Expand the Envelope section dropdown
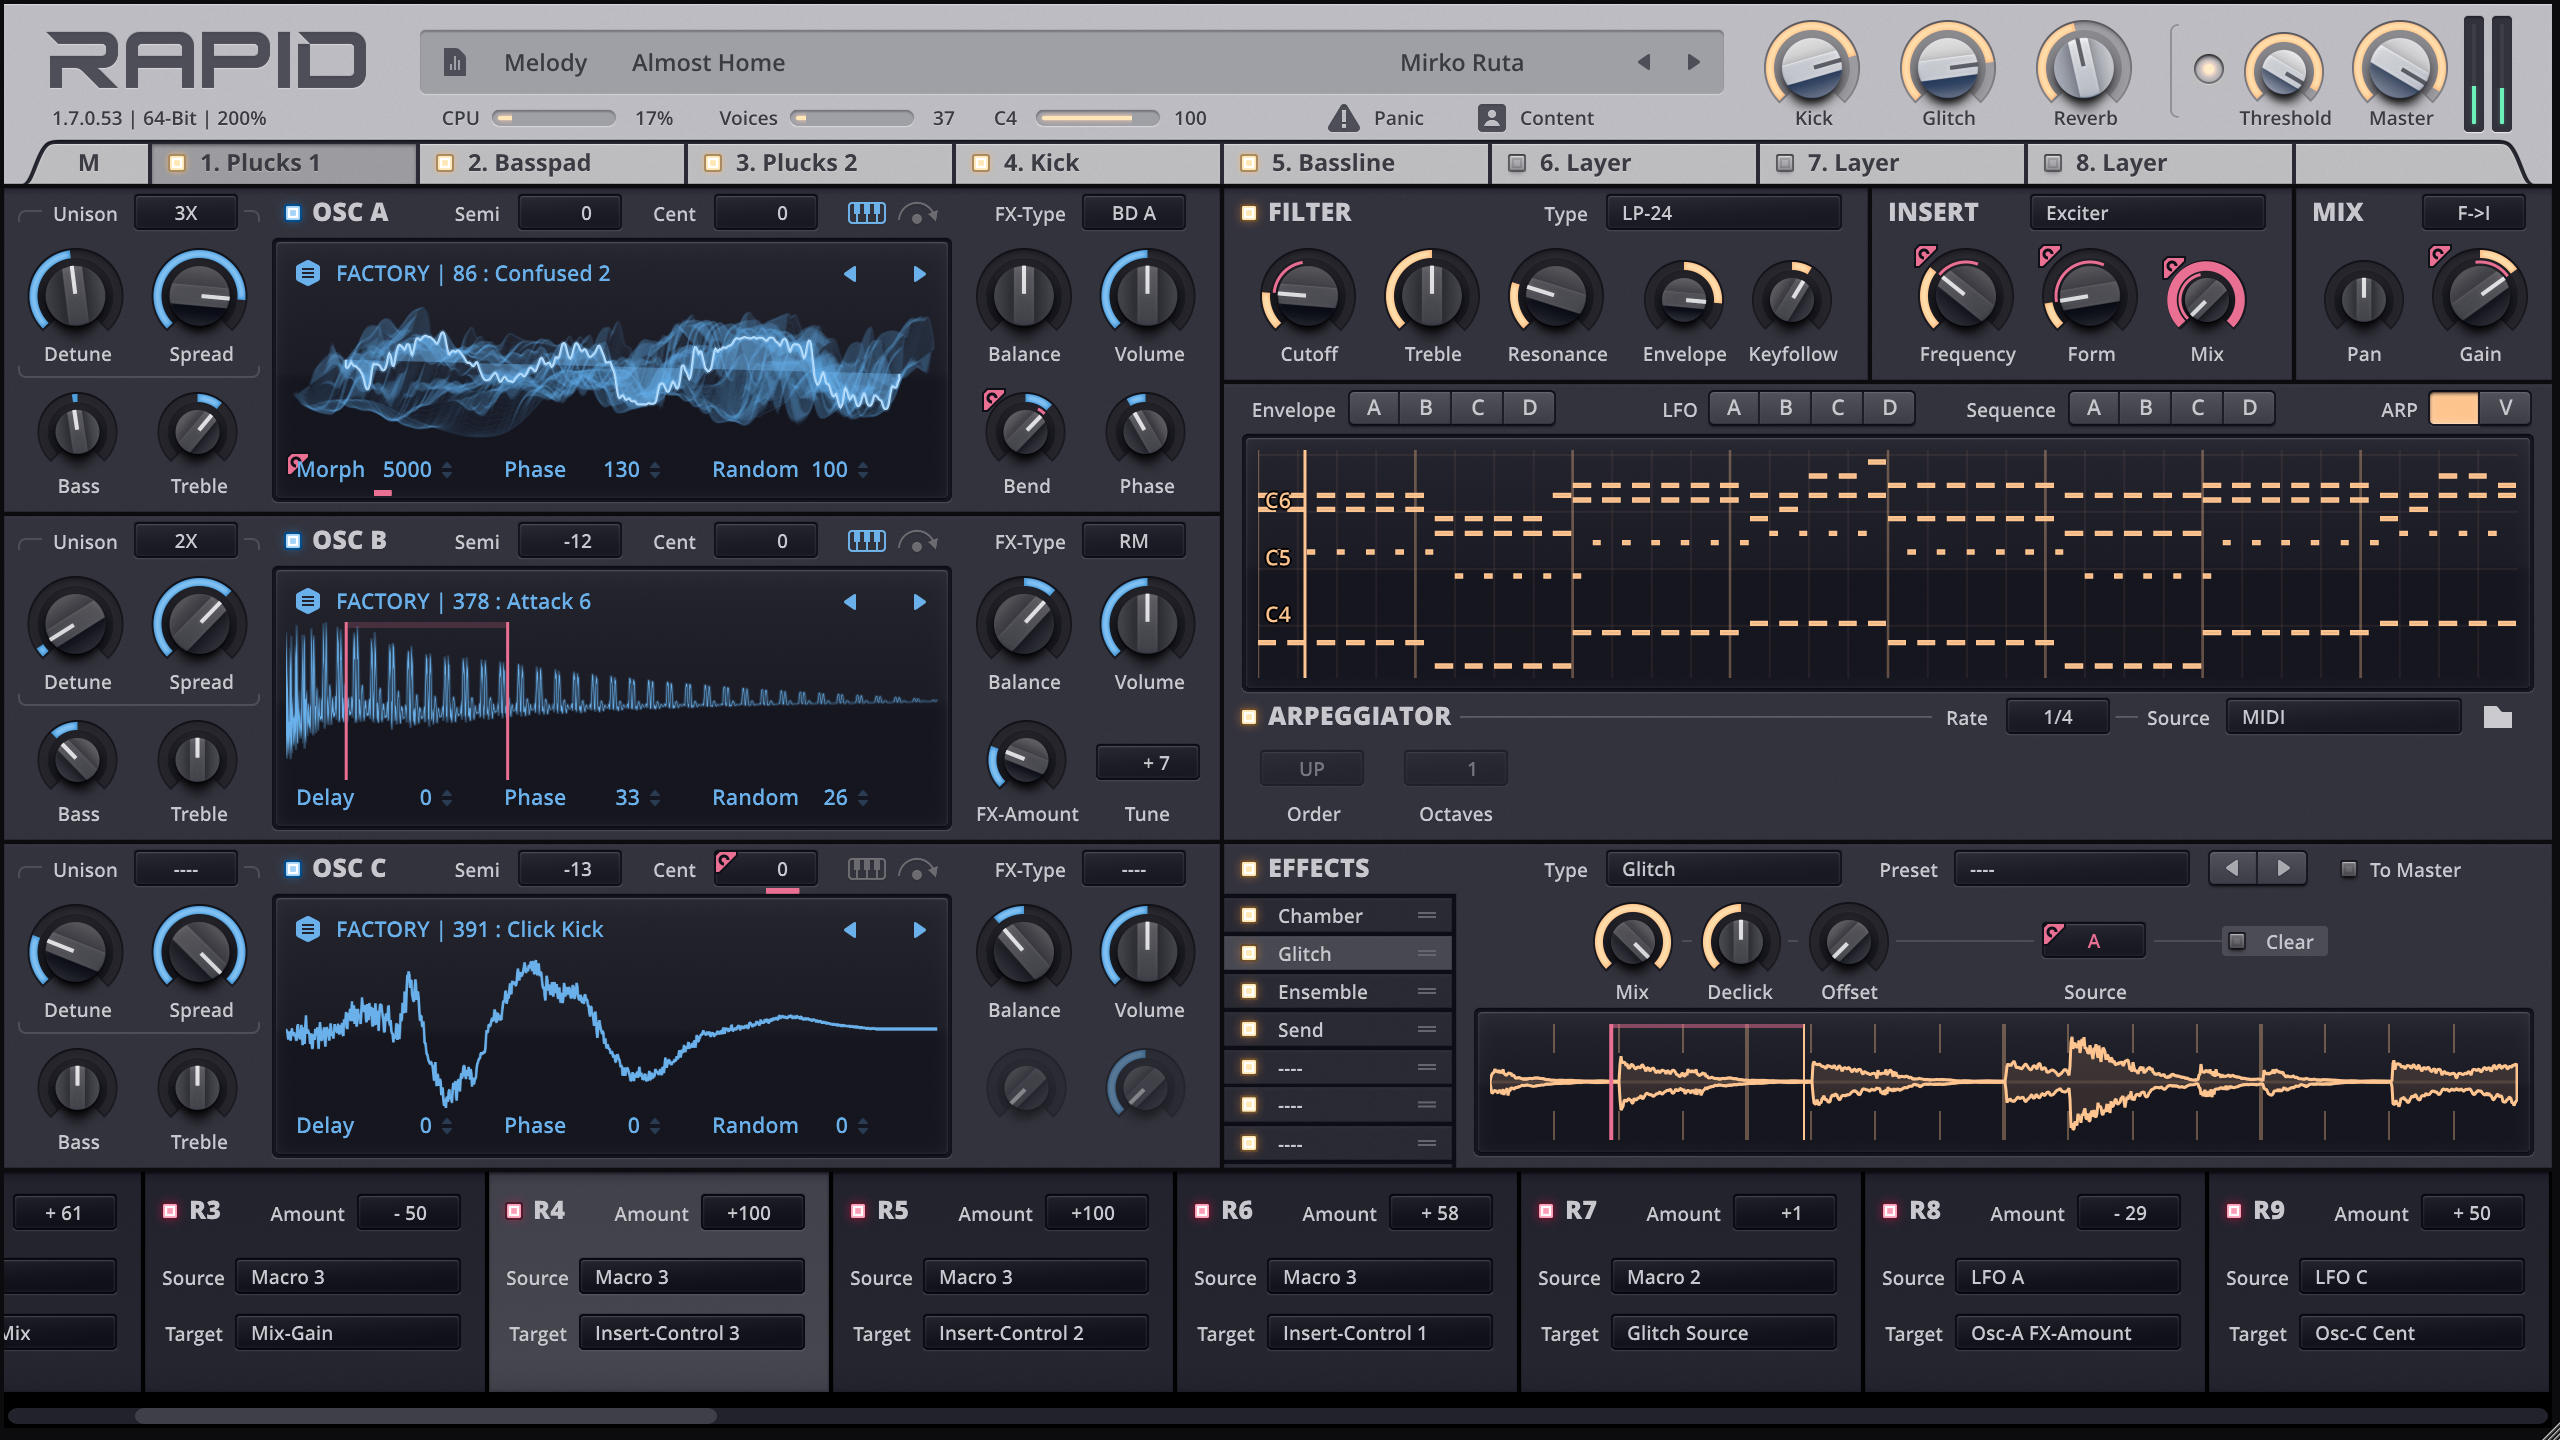 point(1296,411)
